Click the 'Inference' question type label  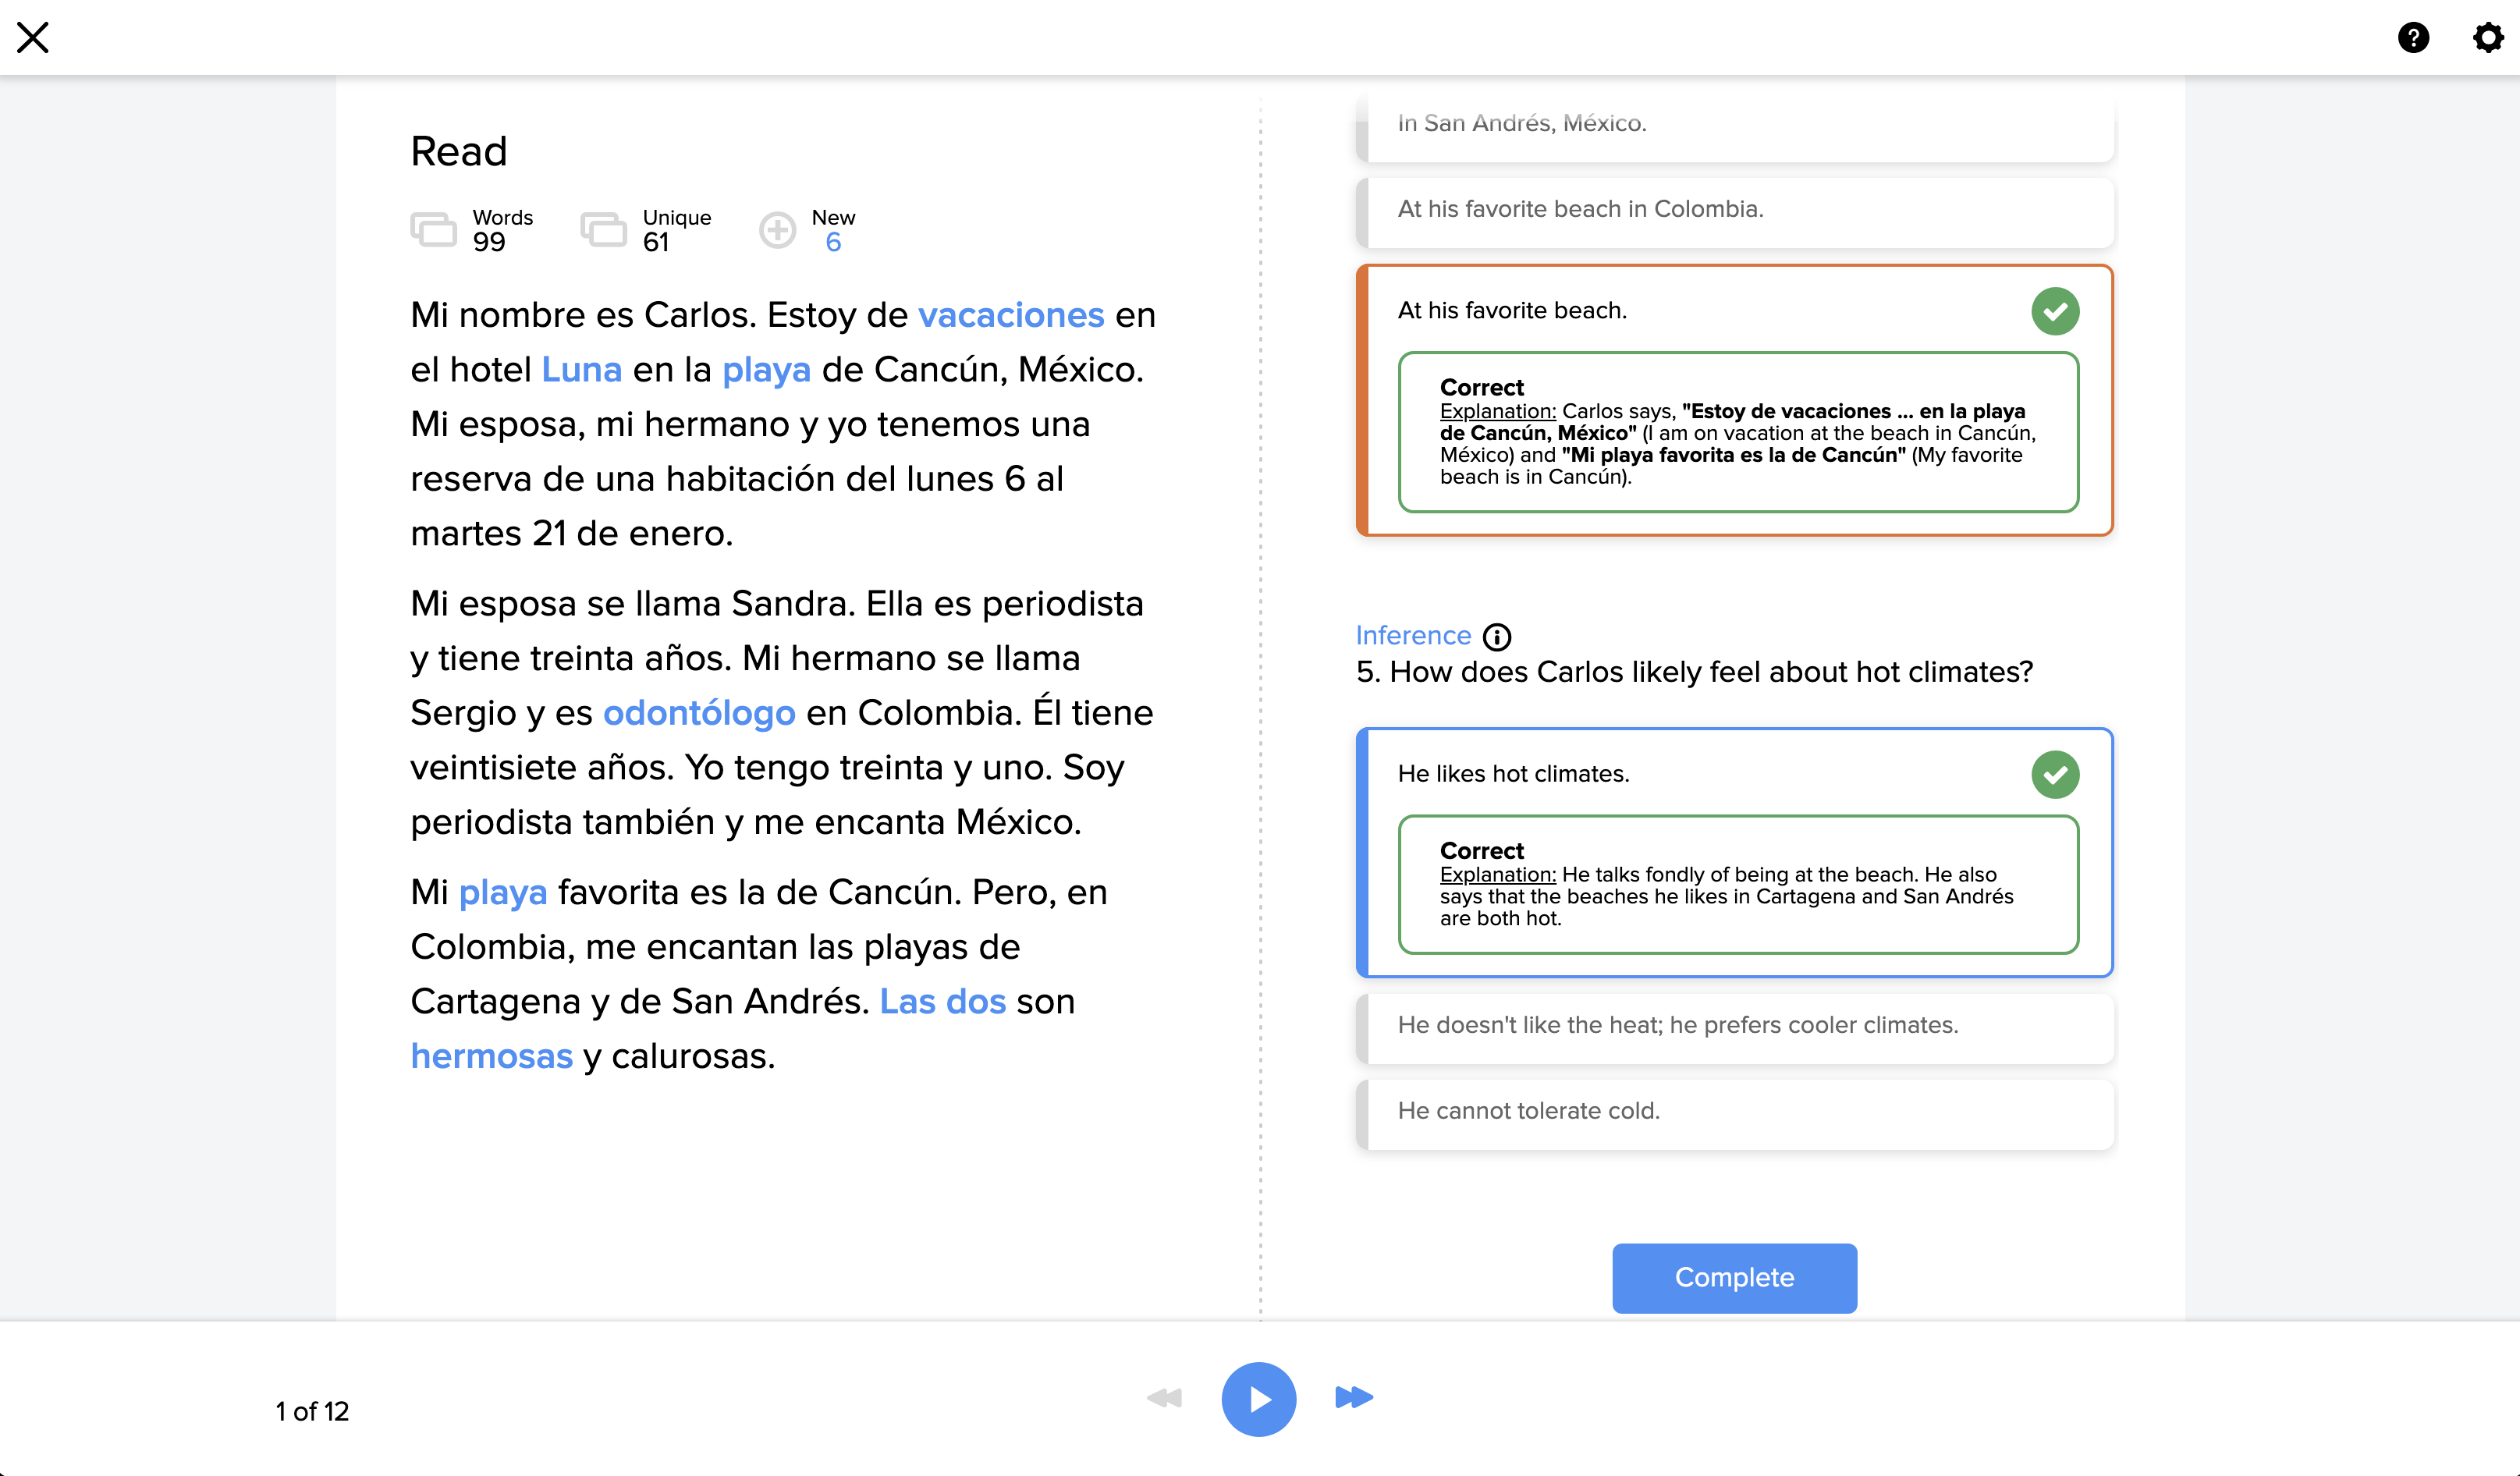click(1413, 636)
